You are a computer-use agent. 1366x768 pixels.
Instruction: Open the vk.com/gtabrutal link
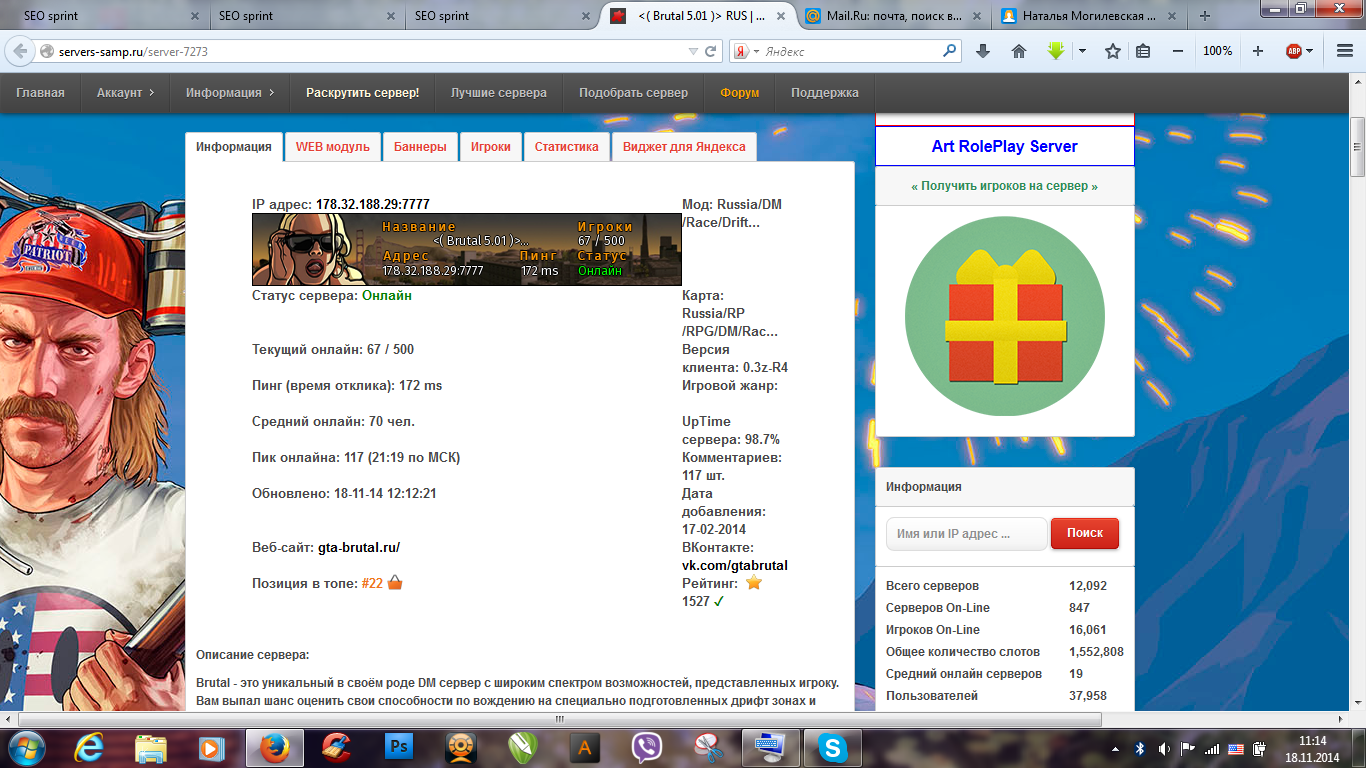tap(735, 565)
